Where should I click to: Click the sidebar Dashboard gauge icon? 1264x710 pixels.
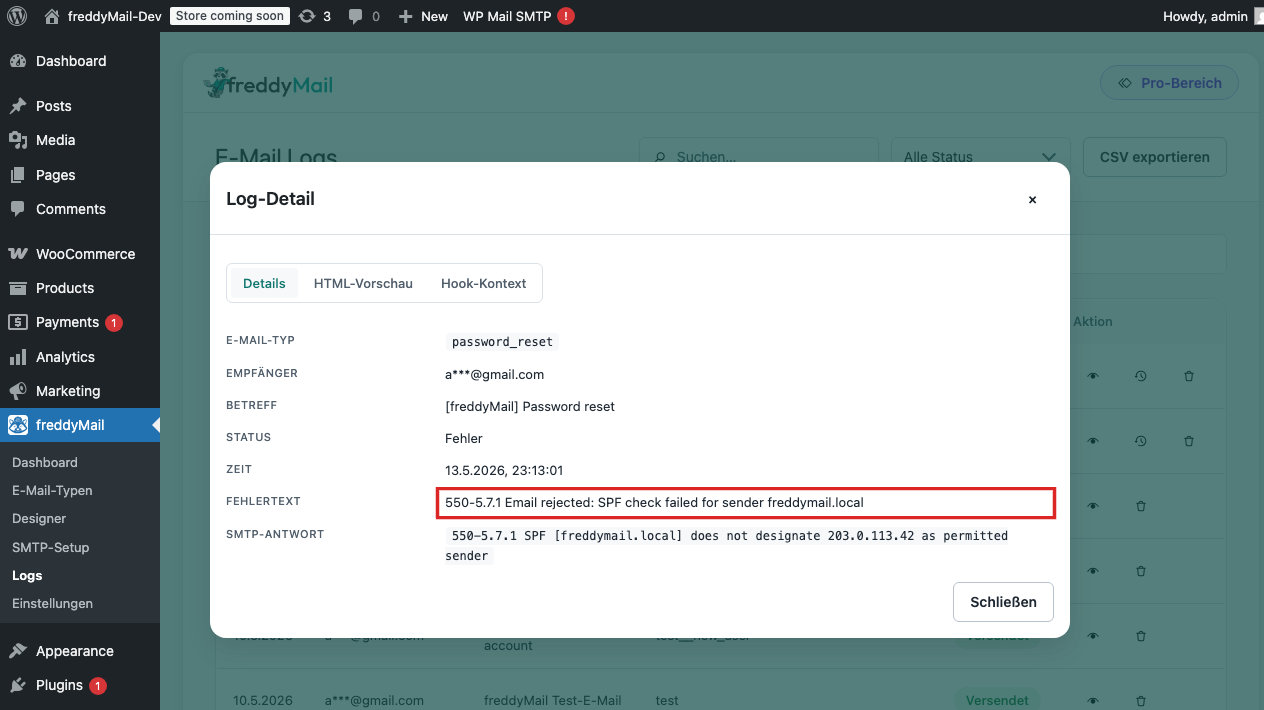coord(18,61)
